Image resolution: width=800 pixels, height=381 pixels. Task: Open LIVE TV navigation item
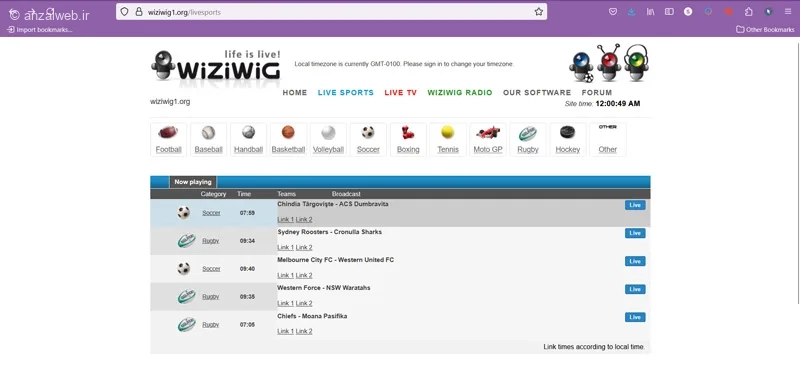pos(401,93)
